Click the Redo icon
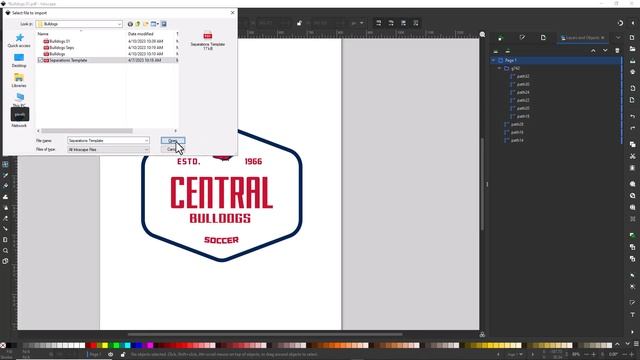Screen dimensions: 640x360 pos(632,128)
